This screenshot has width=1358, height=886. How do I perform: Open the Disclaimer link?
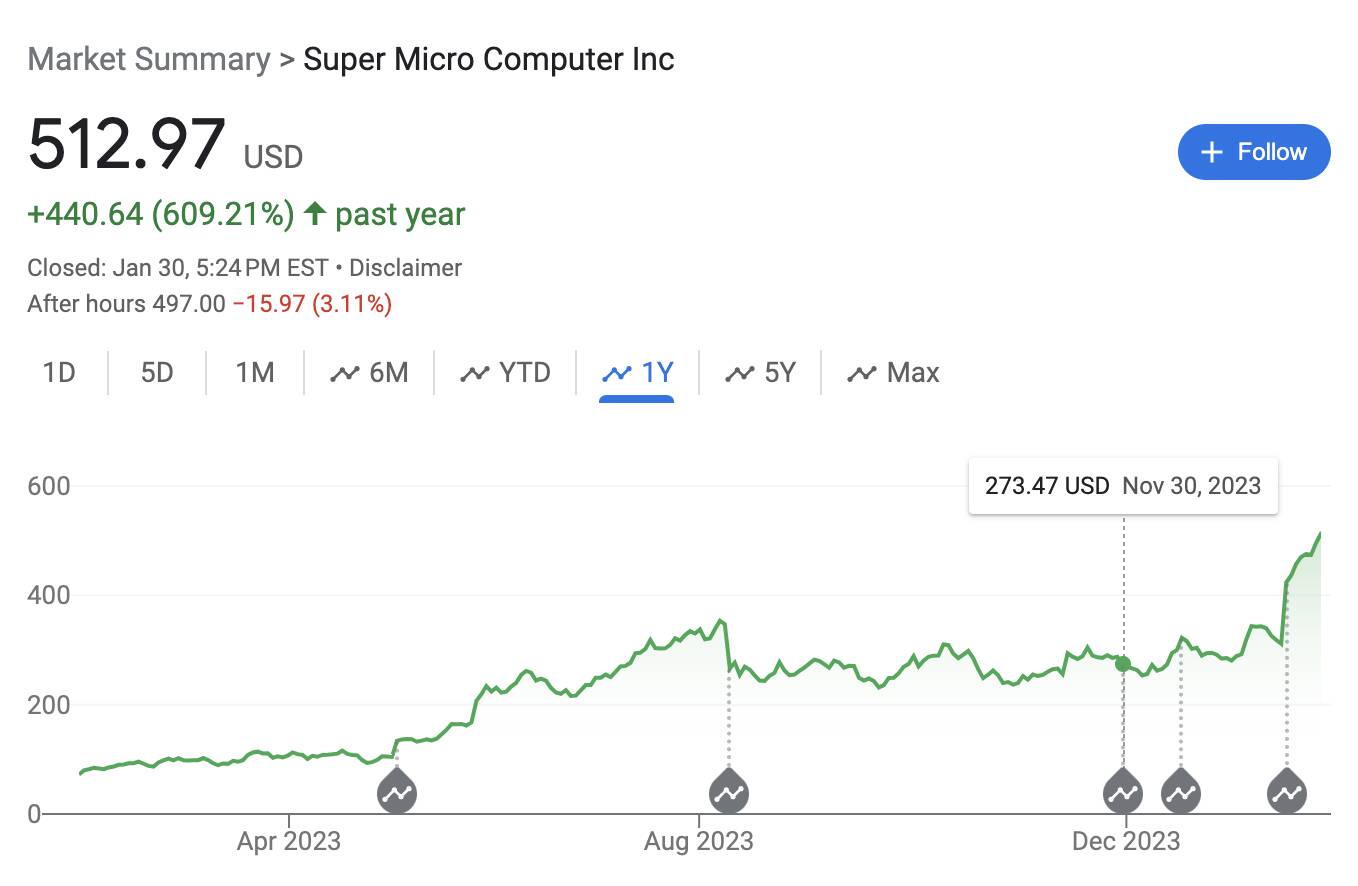pyautogui.click(x=405, y=268)
